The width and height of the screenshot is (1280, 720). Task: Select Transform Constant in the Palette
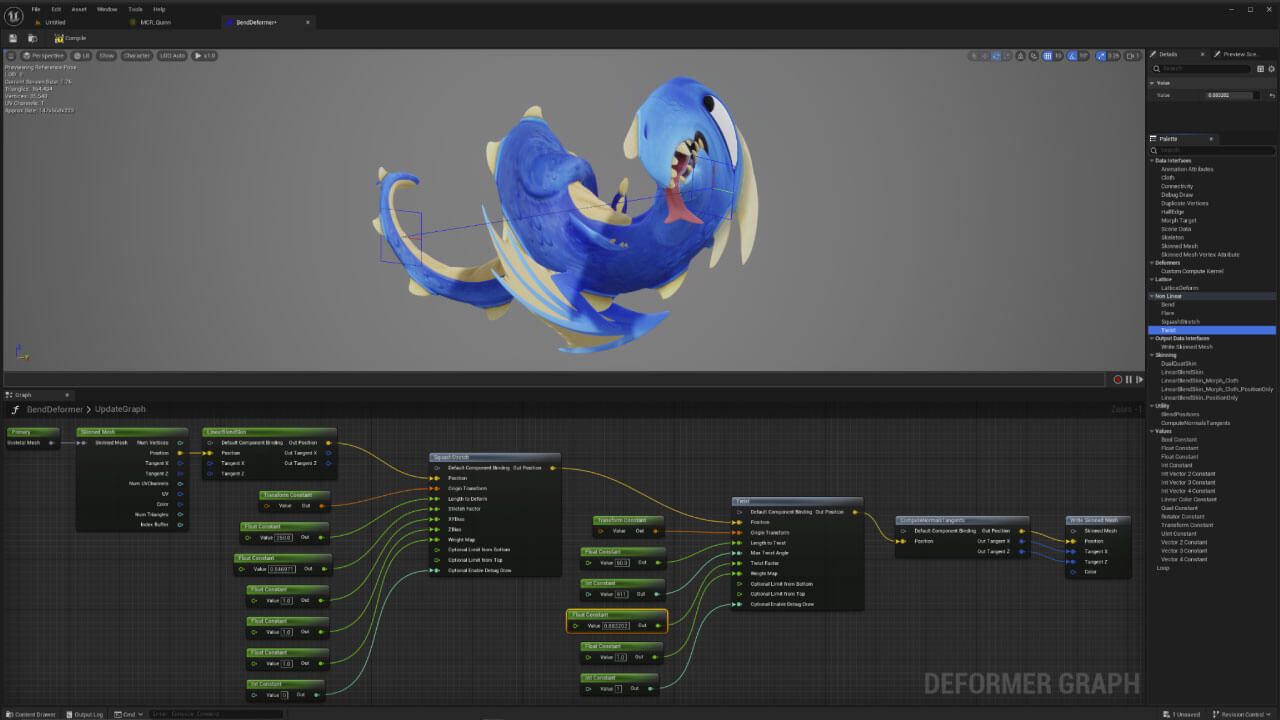coord(1187,525)
